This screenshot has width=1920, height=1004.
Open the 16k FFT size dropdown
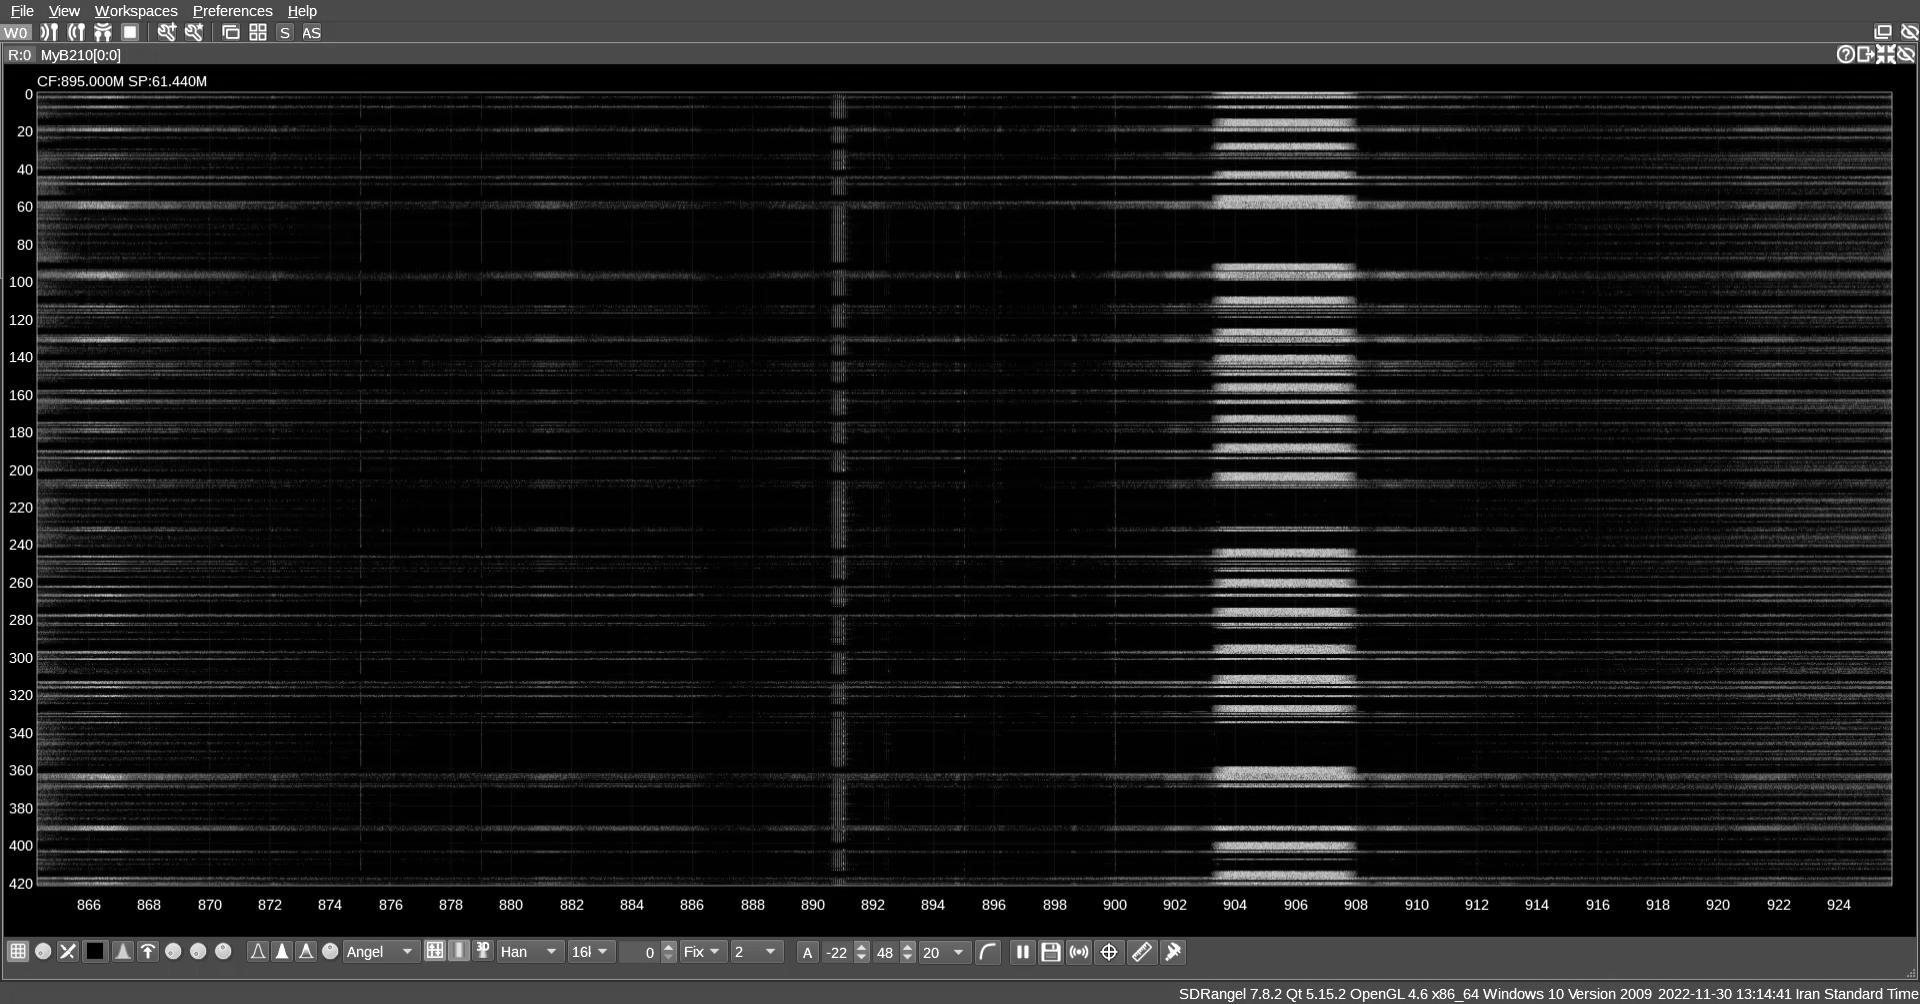point(590,952)
